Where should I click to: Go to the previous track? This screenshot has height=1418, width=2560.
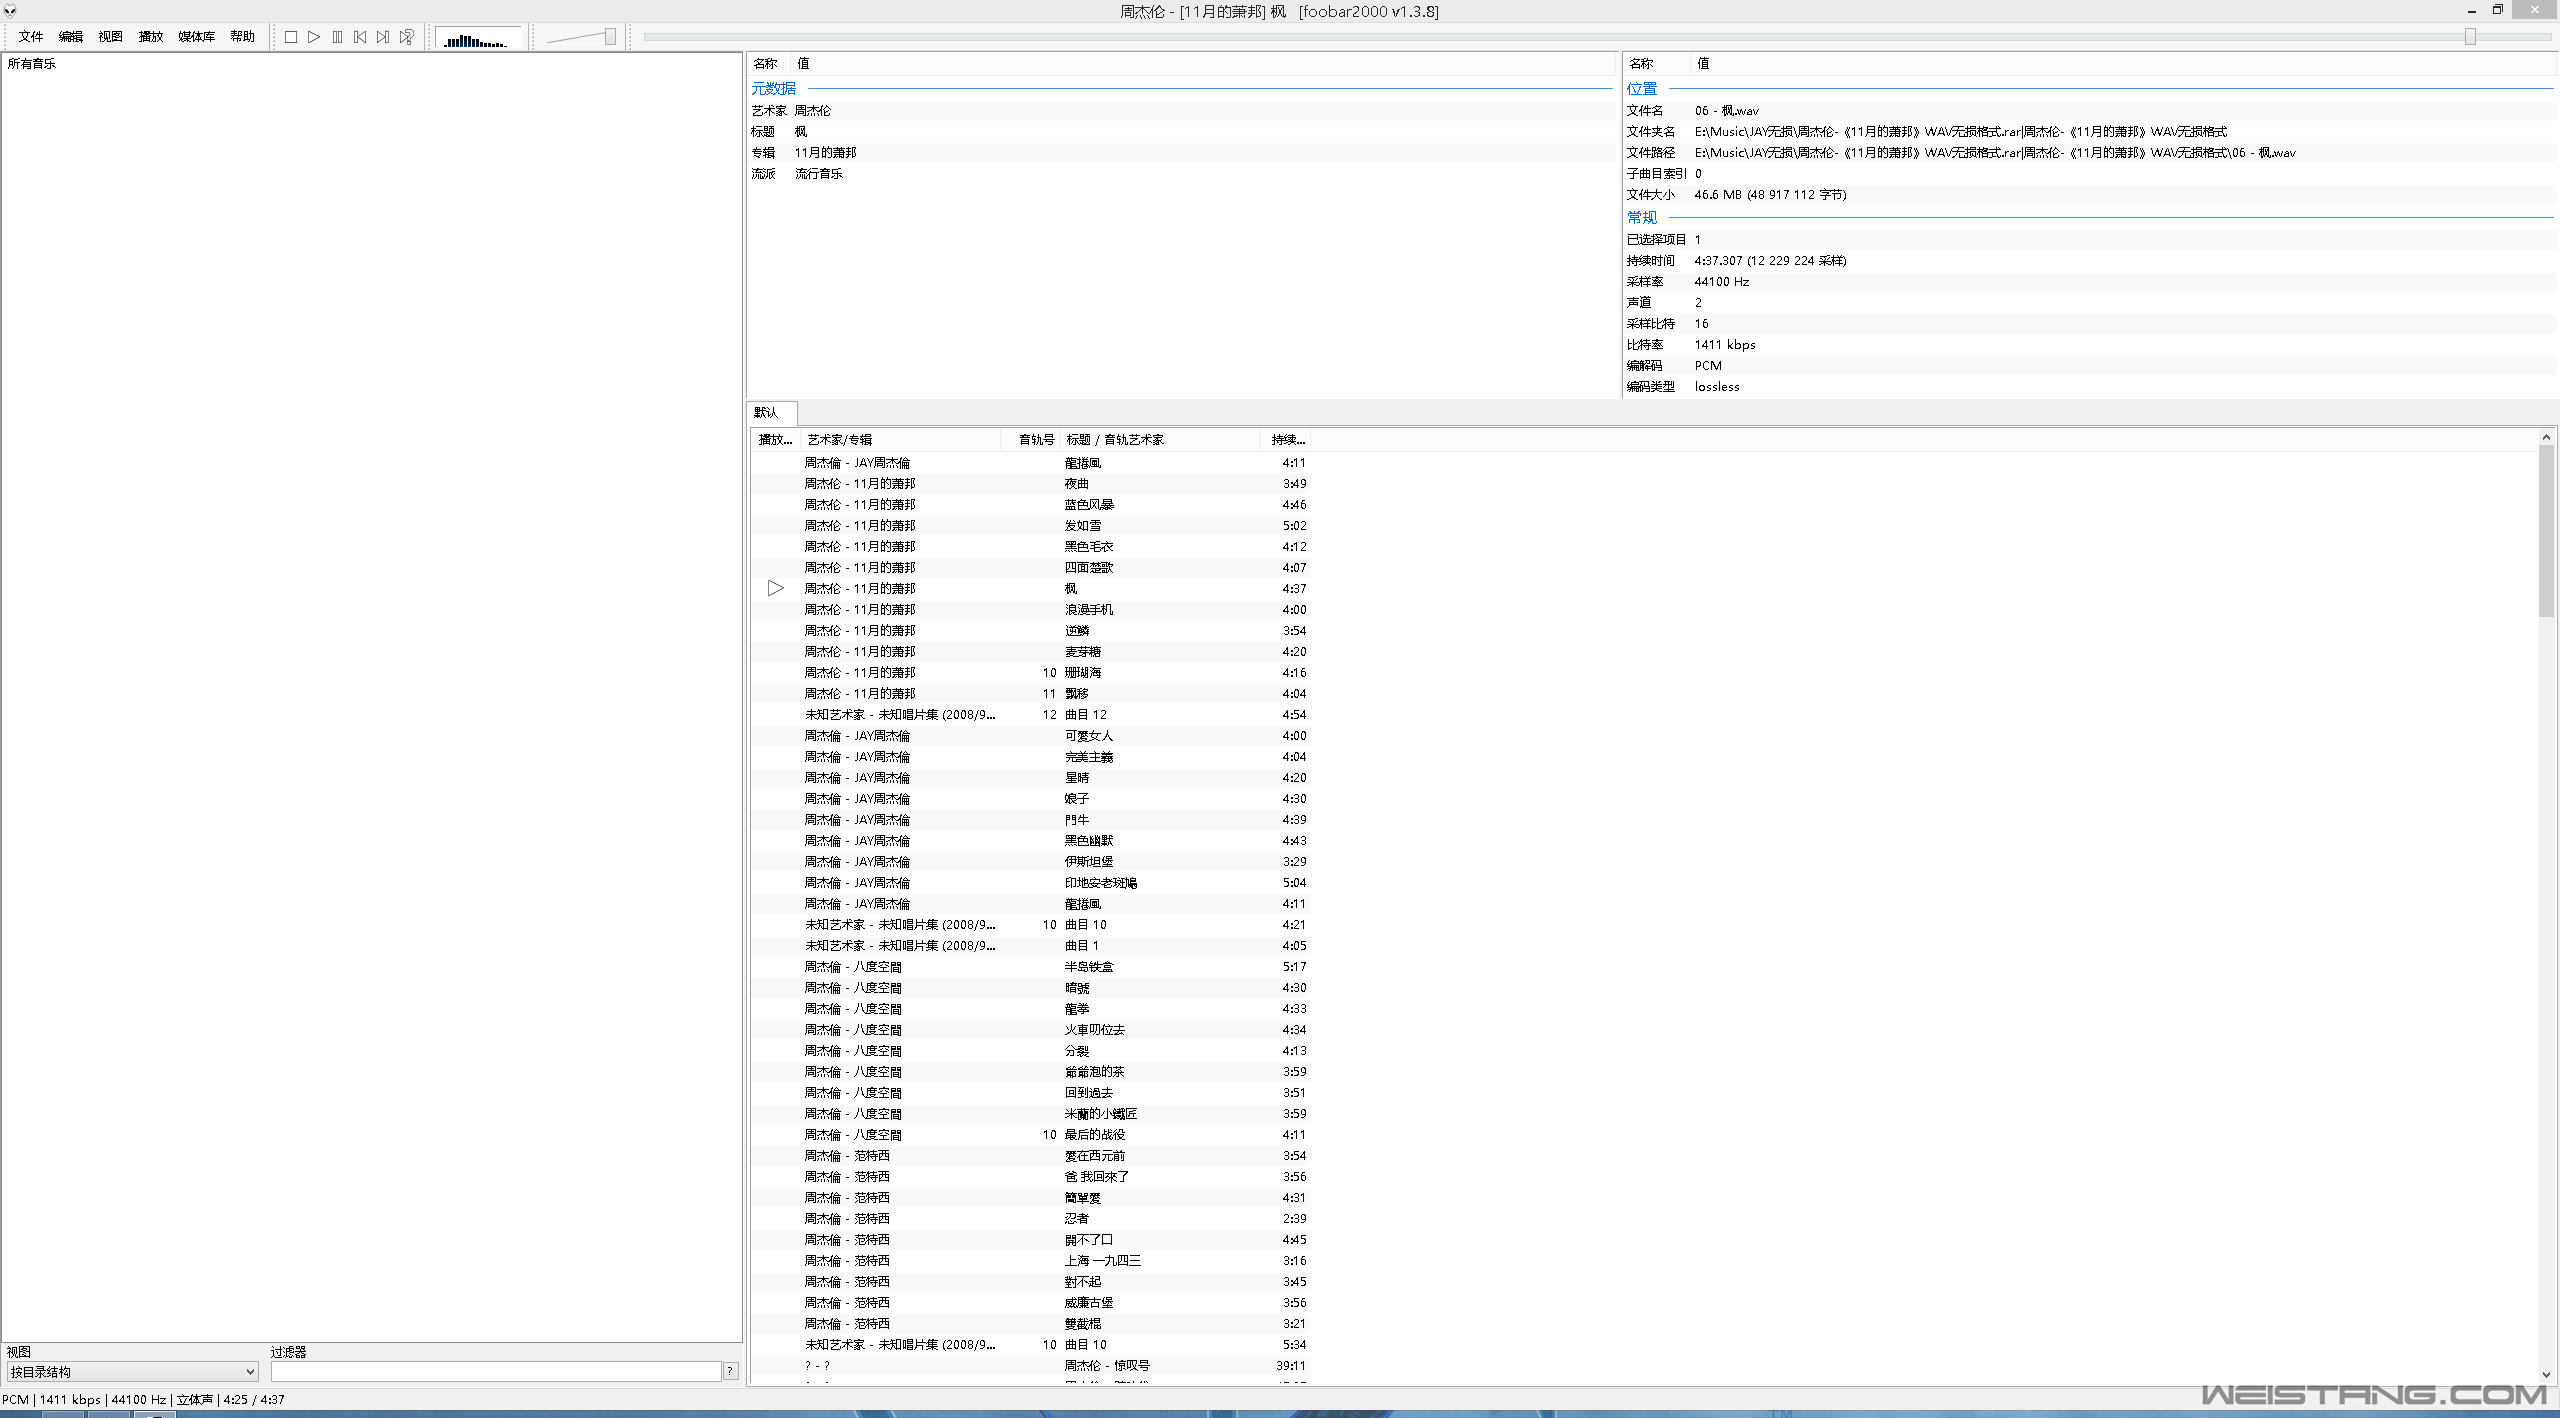point(360,37)
